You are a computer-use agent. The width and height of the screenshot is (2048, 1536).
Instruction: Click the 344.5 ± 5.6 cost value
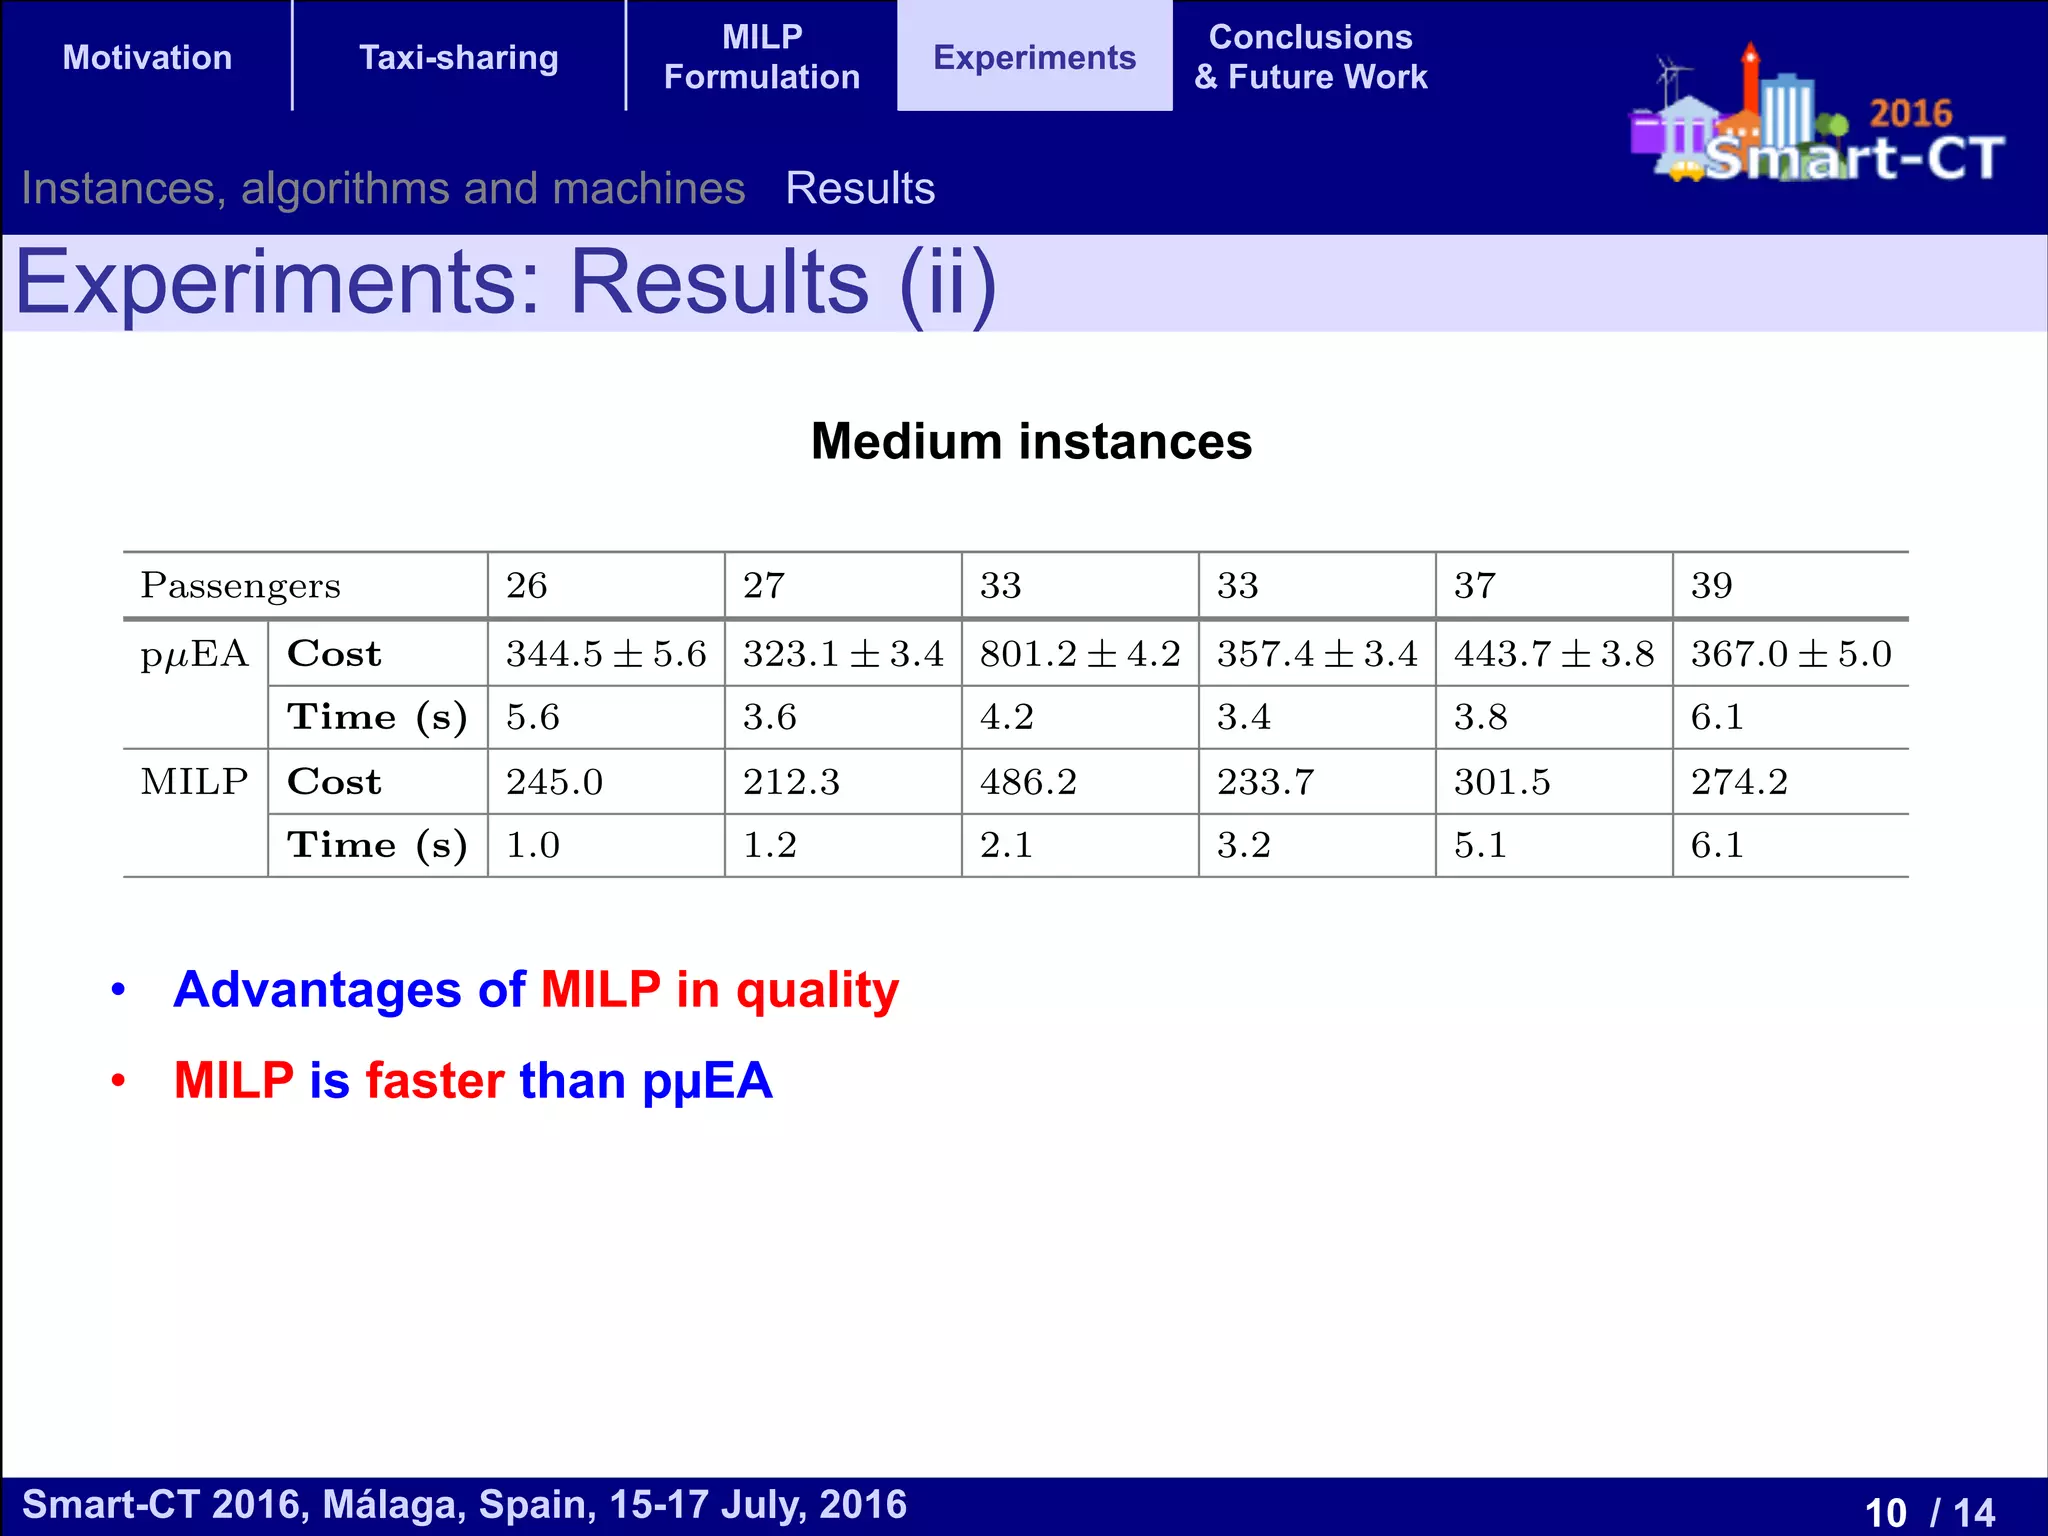click(606, 654)
